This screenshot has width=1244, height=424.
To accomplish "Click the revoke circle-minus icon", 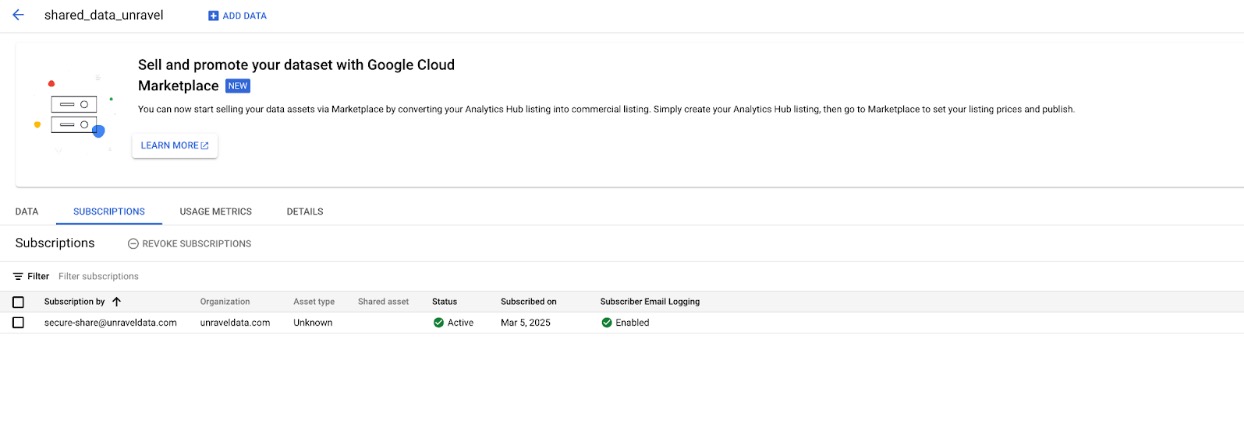I will click(x=133, y=244).
